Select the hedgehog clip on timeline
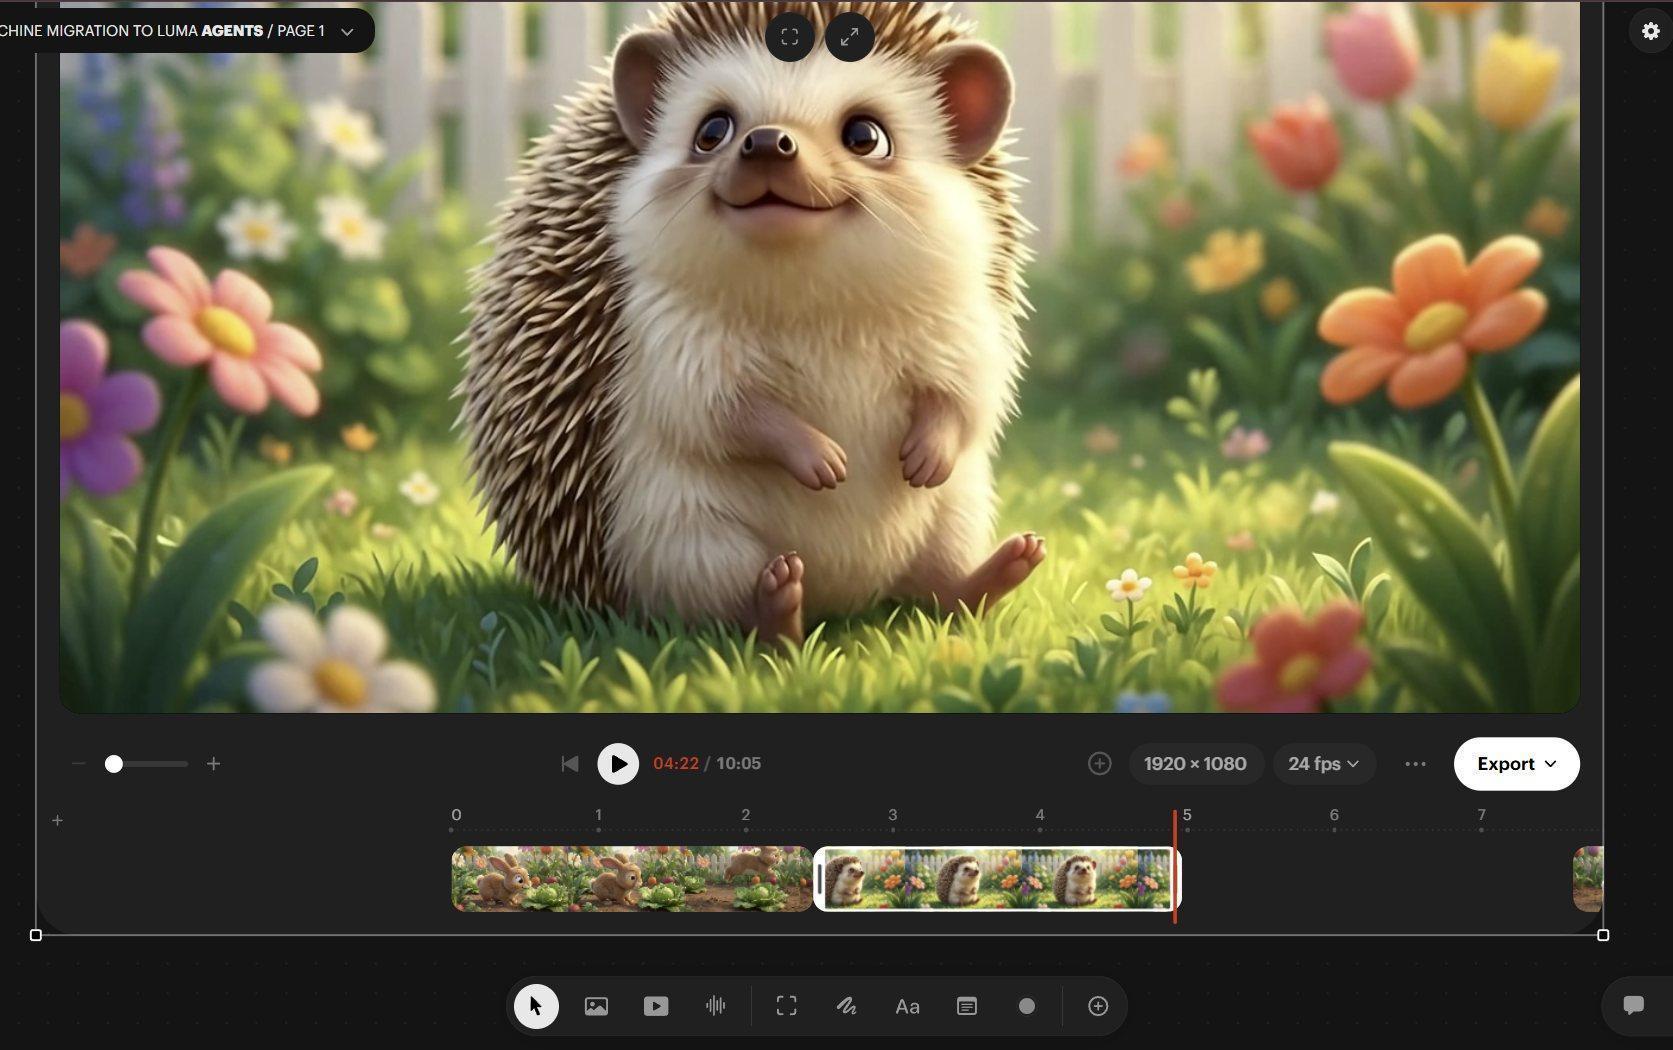This screenshot has height=1050, width=1673. pyautogui.click(x=997, y=879)
